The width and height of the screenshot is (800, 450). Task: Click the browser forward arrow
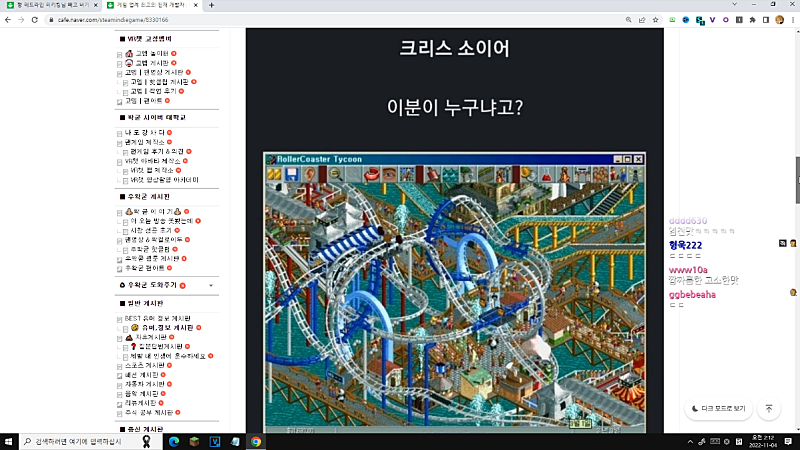(21, 20)
